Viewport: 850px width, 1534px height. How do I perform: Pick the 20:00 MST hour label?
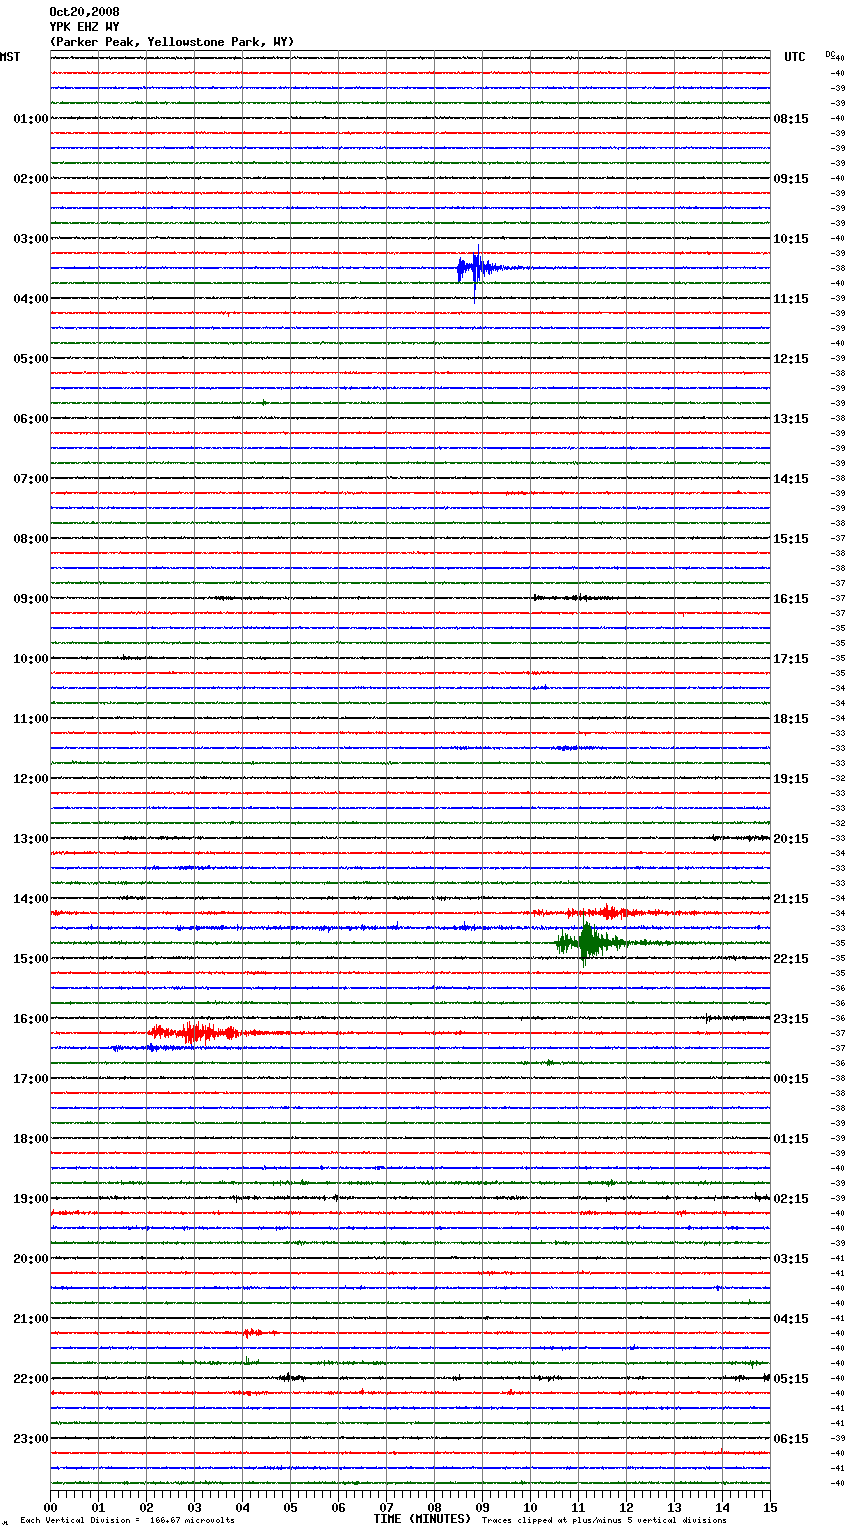pos(31,1259)
